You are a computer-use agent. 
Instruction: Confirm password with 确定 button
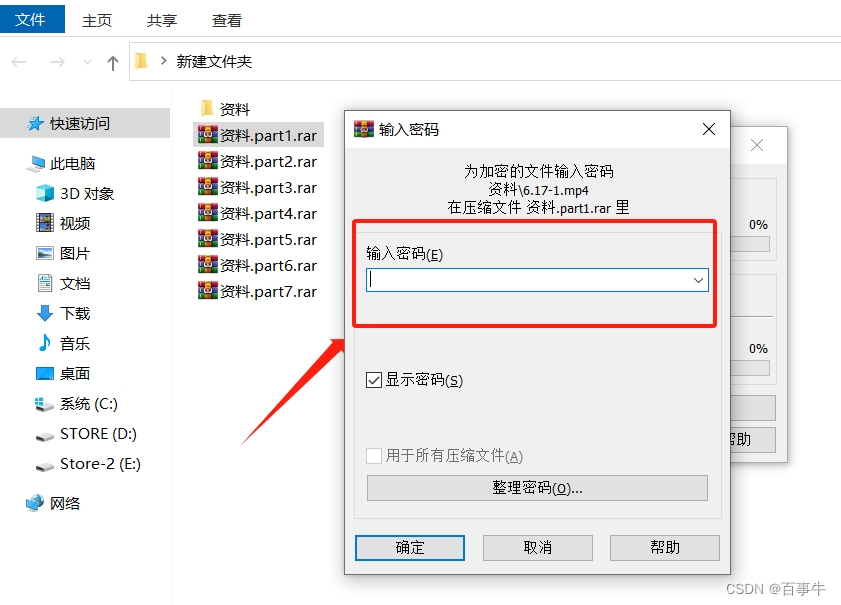click(410, 548)
